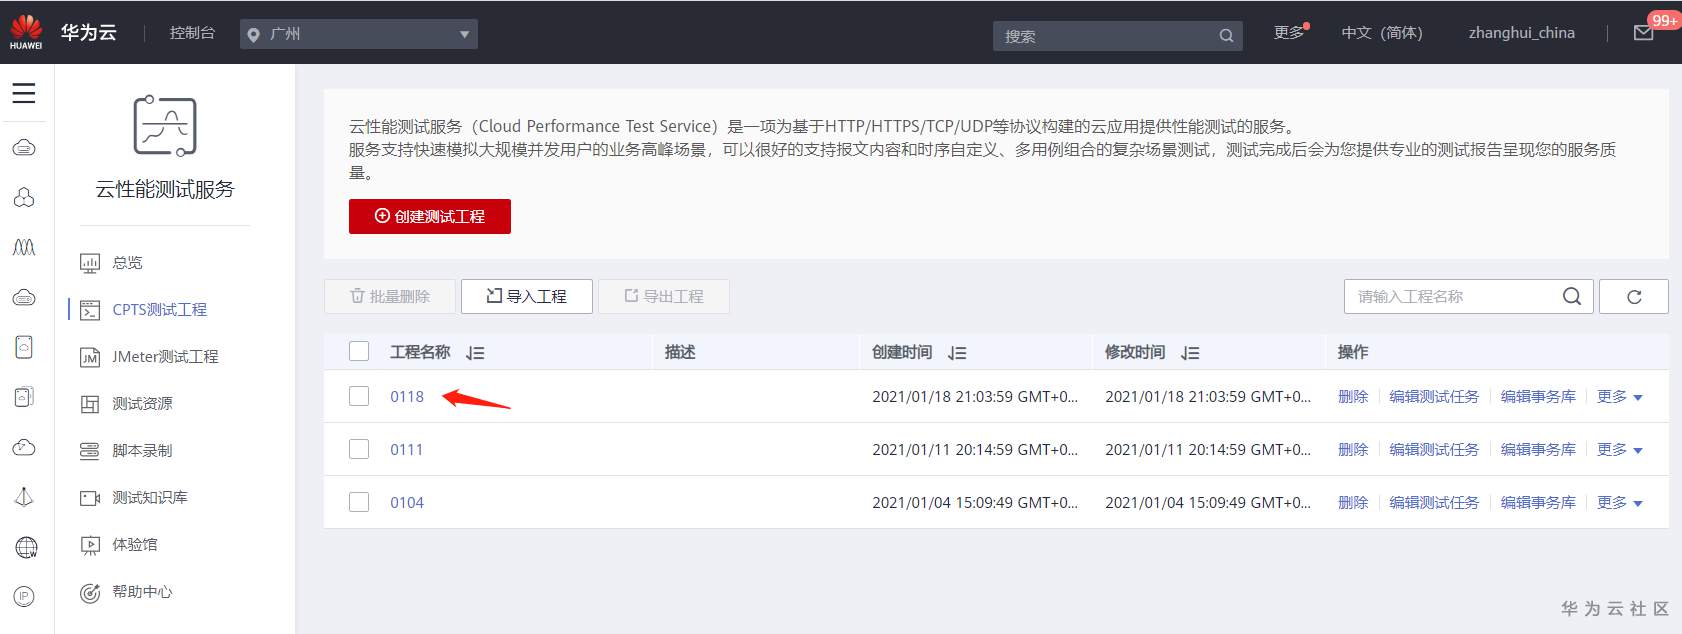Sort by 工程名称 column sort icon
The width and height of the screenshot is (1682, 634).
(475, 353)
